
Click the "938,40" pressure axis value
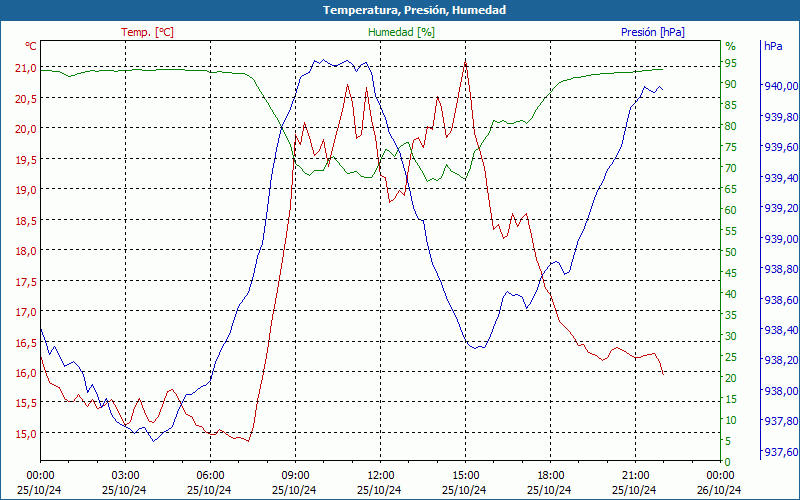[x=781, y=330]
